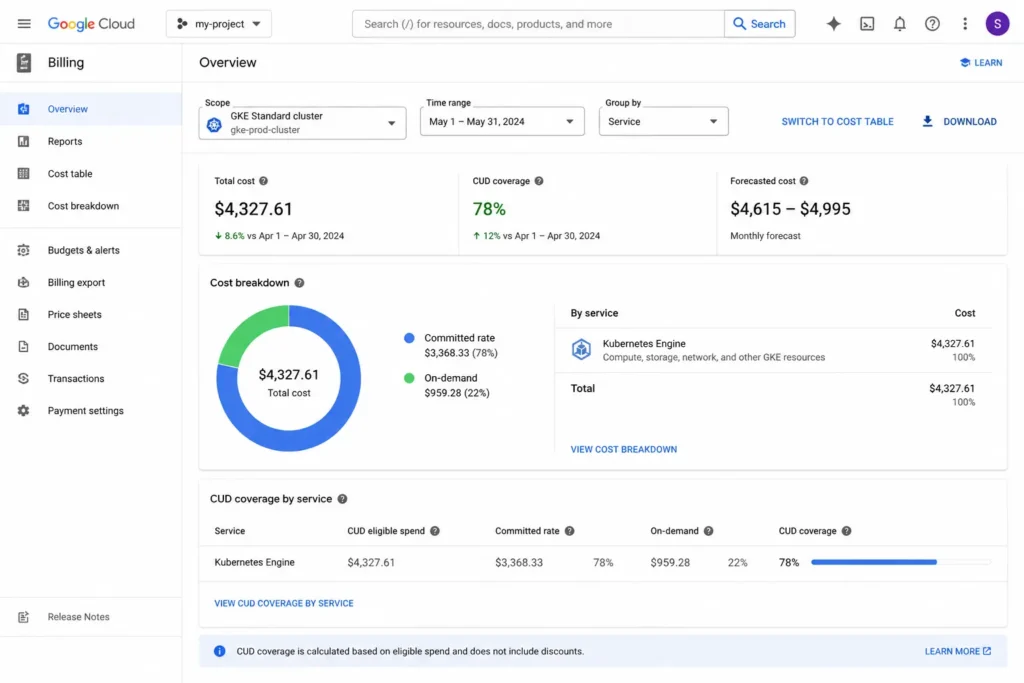Click the Google Cloud logo
The width and height of the screenshot is (1024, 683).
91,24
